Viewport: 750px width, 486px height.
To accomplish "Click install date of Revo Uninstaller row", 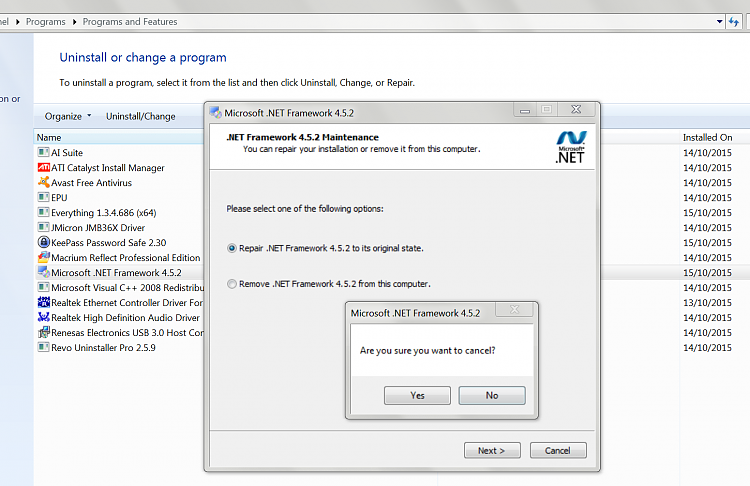I will click(707, 348).
